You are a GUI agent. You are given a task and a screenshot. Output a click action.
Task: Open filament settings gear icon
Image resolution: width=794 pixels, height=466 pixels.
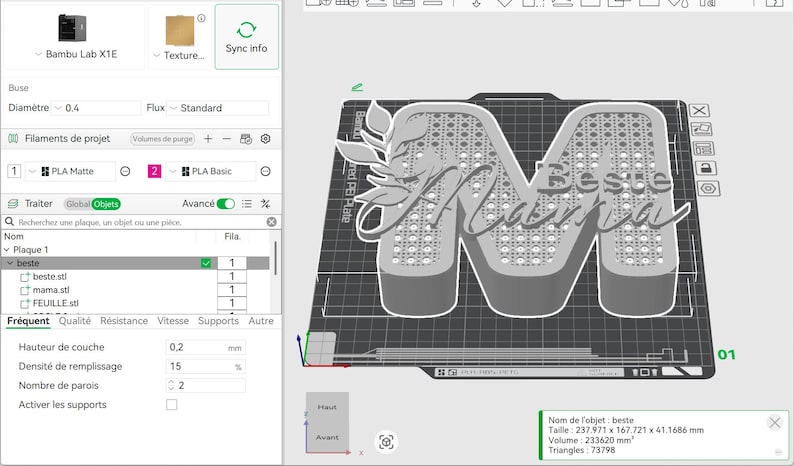(265, 139)
